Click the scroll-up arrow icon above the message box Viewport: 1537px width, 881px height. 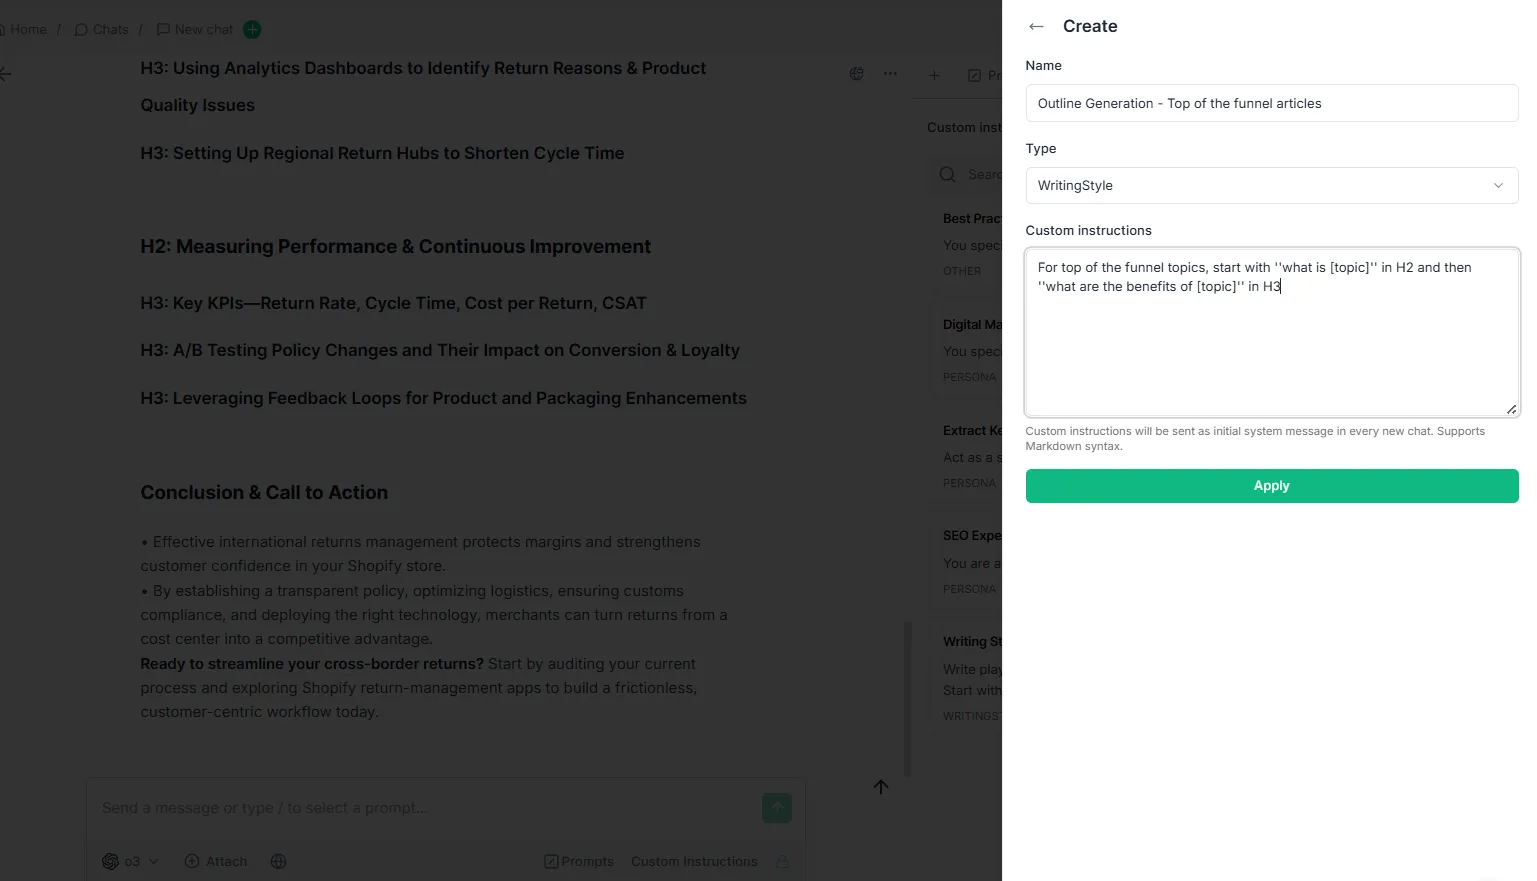pyautogui.click(x=880, y=787)
